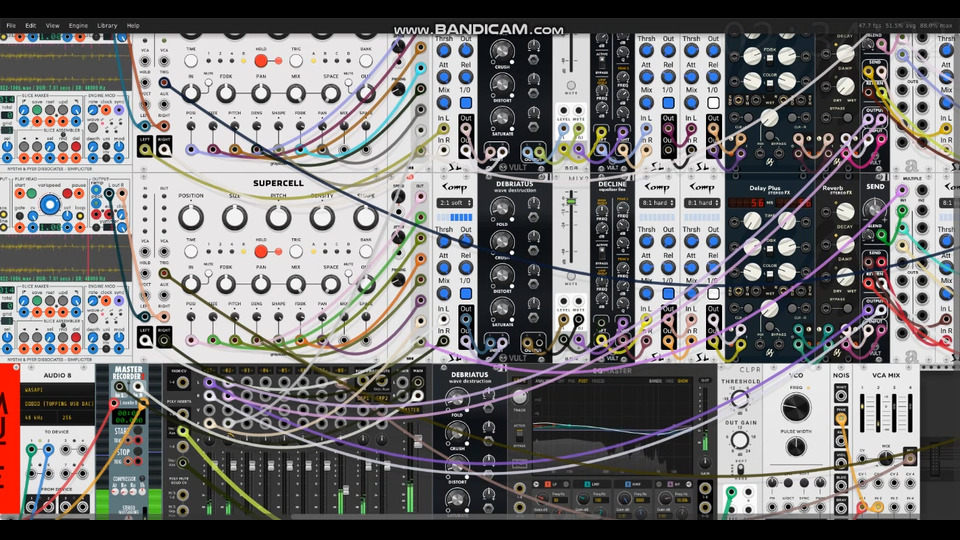
Task: Click the BANK button on the lower Supercell
Action: coord(366,252)
